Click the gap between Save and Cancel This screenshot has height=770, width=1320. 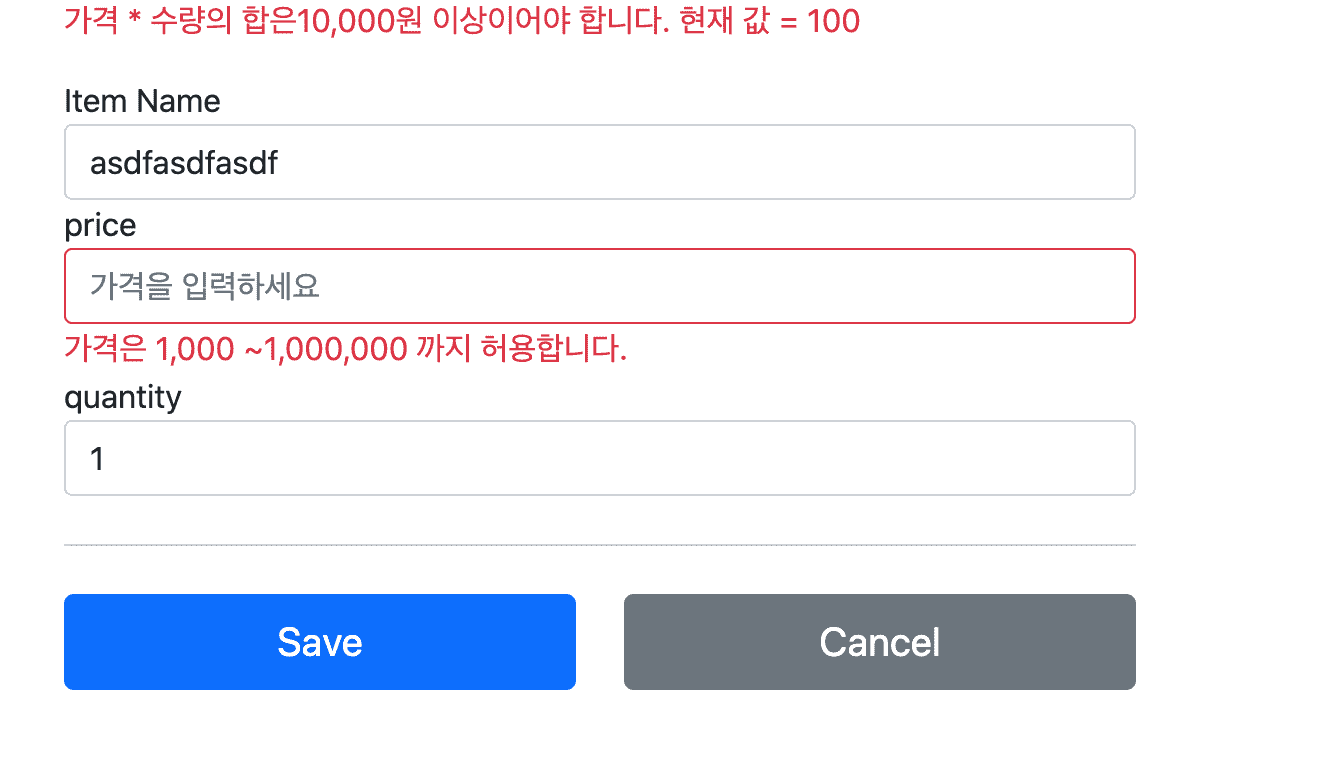point(600,642)
